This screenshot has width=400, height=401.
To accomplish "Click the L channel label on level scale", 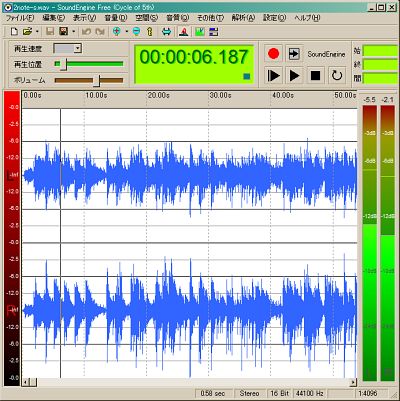I will pyautogui.click(x=10, y=175).
